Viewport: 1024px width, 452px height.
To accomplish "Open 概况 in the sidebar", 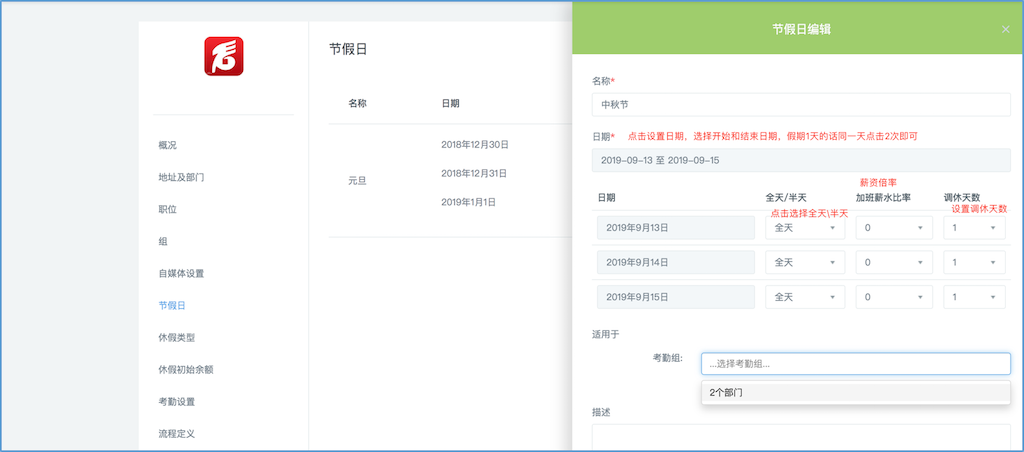I will 167,145.
